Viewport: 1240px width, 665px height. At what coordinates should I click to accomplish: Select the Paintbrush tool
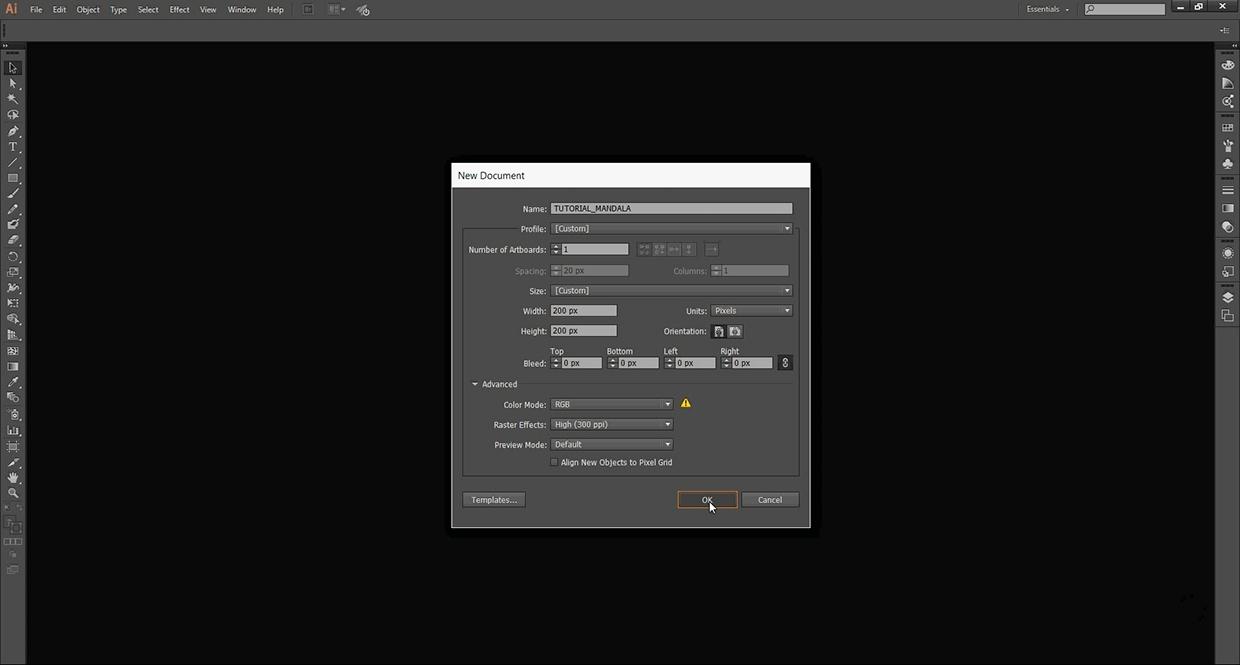(13, 194)
